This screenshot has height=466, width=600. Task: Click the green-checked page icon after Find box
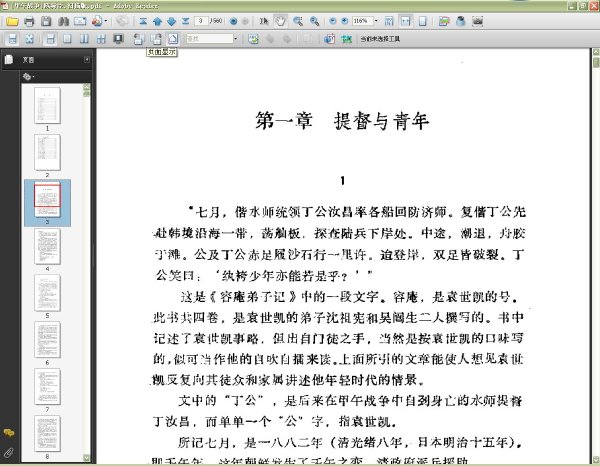253,39
